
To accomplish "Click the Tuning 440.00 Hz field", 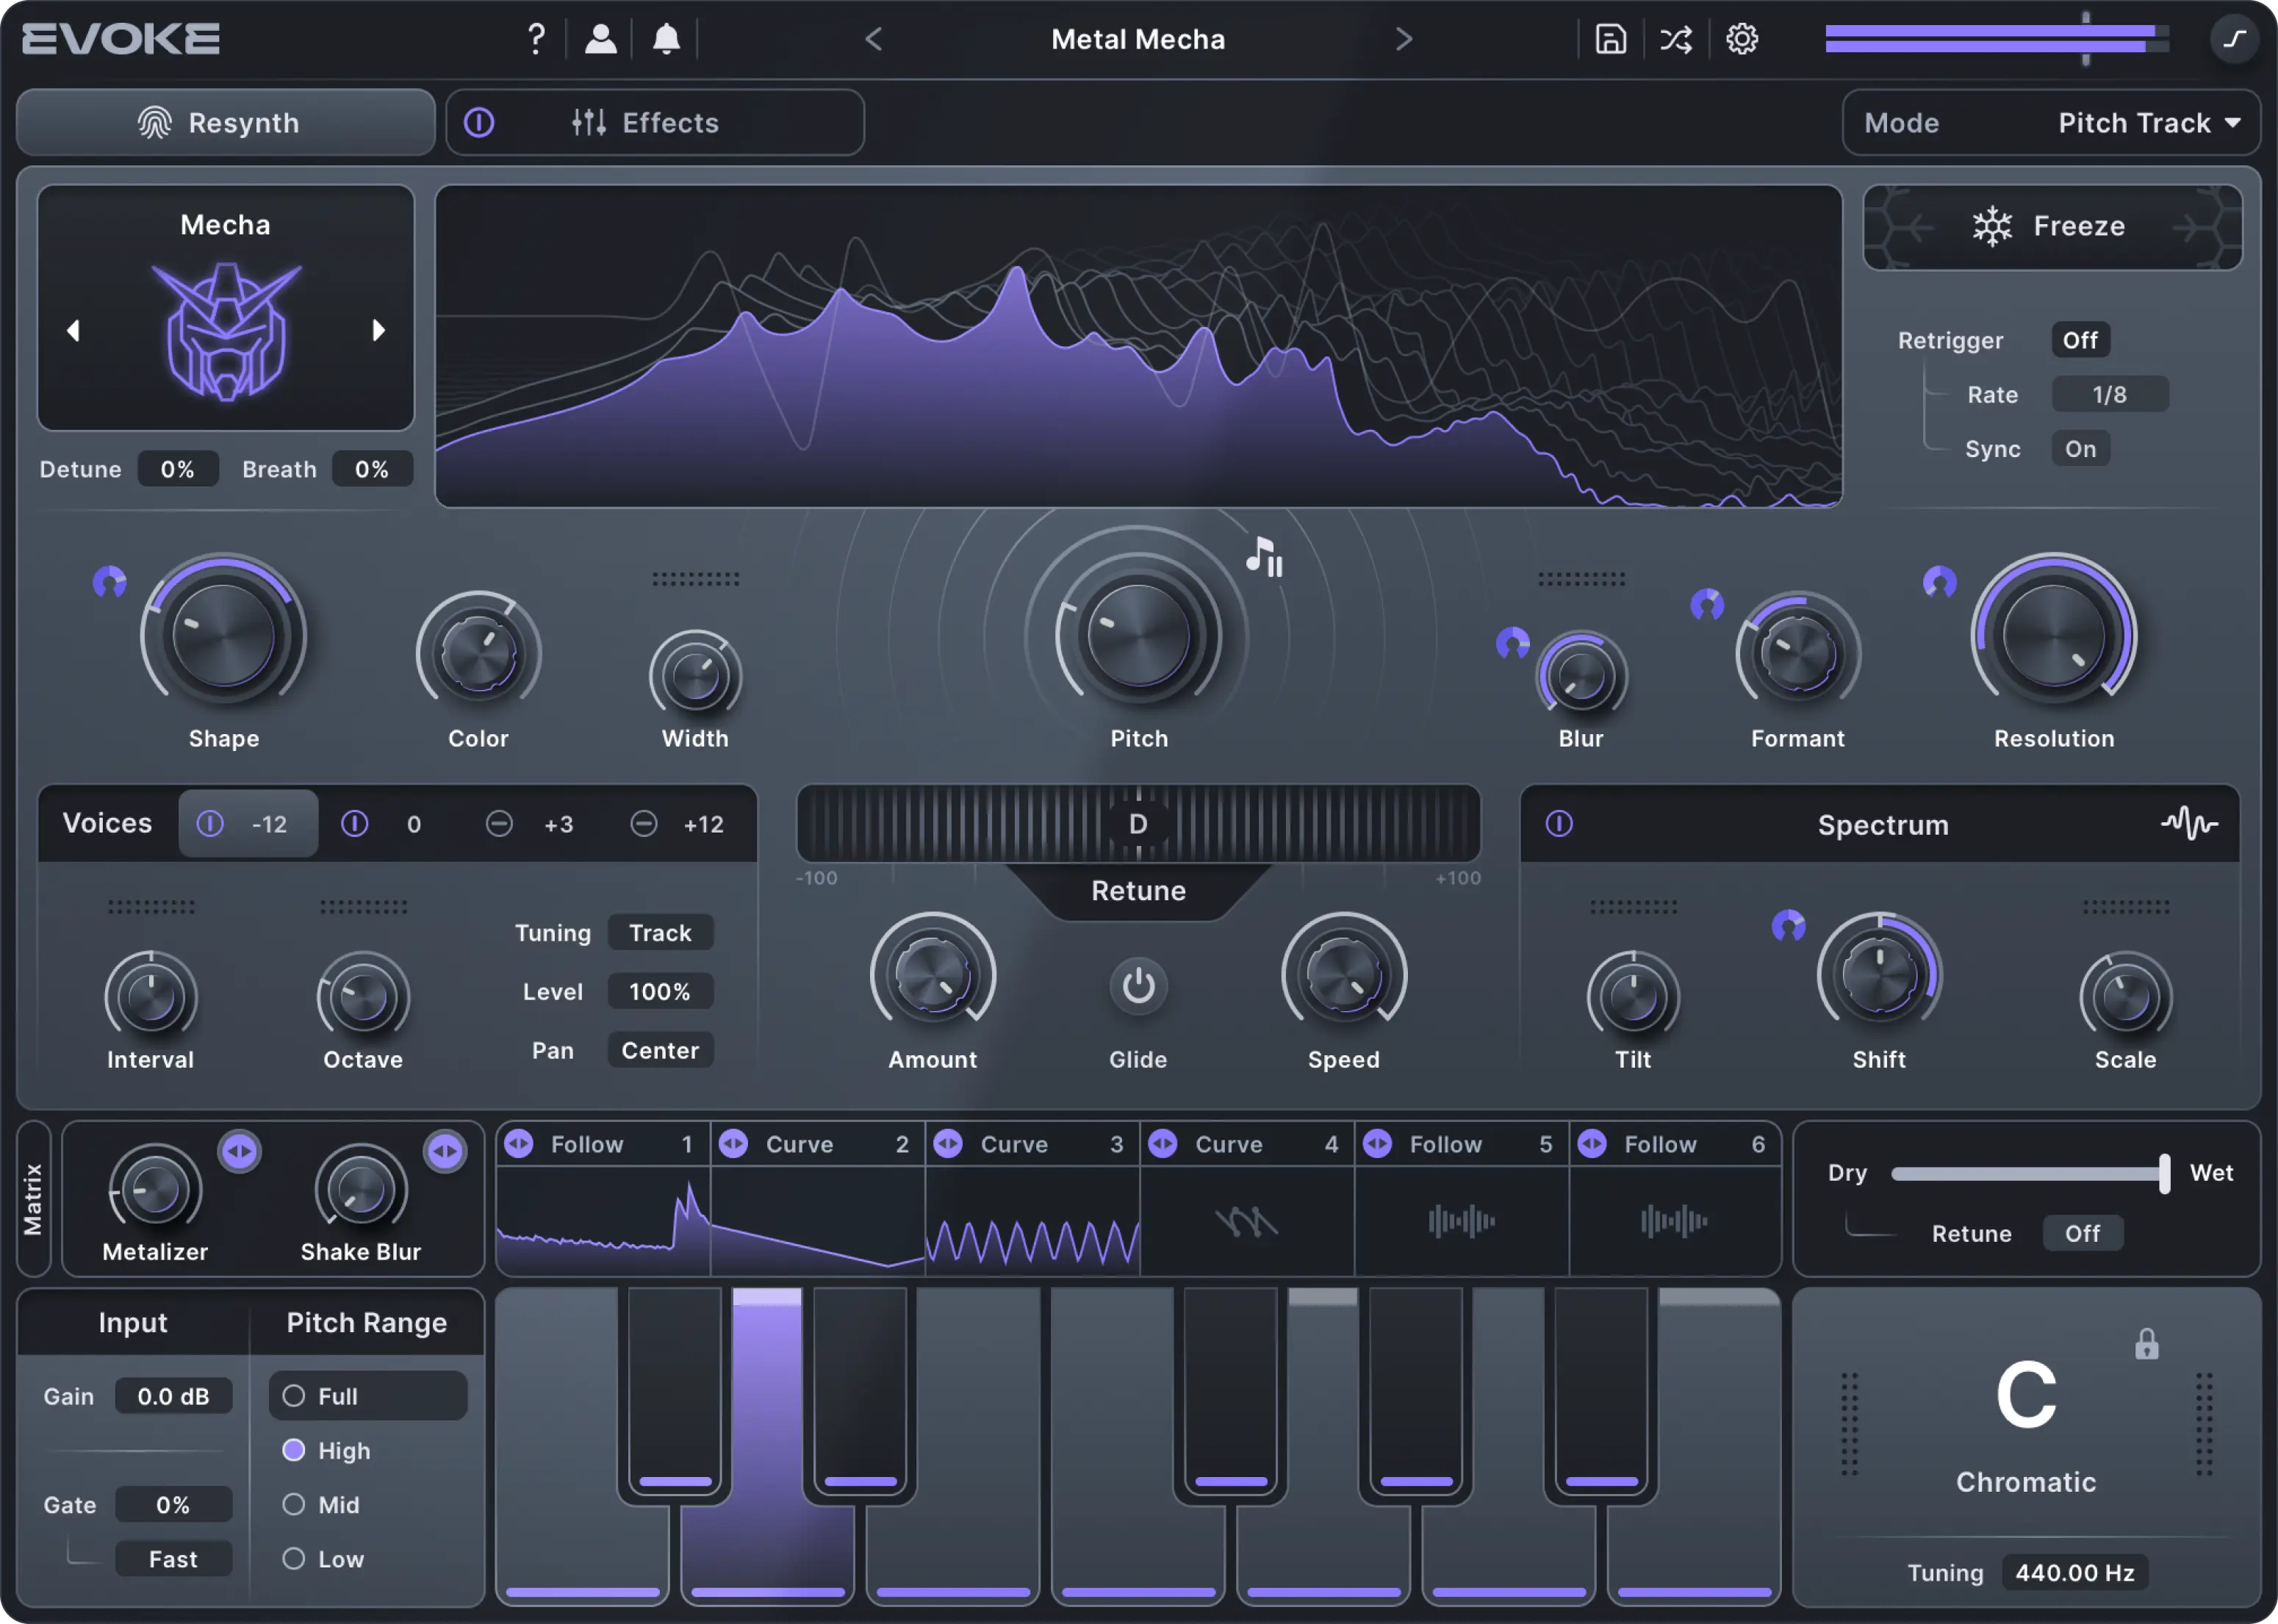I will pyautogui.click(x=2075, y=1572).
